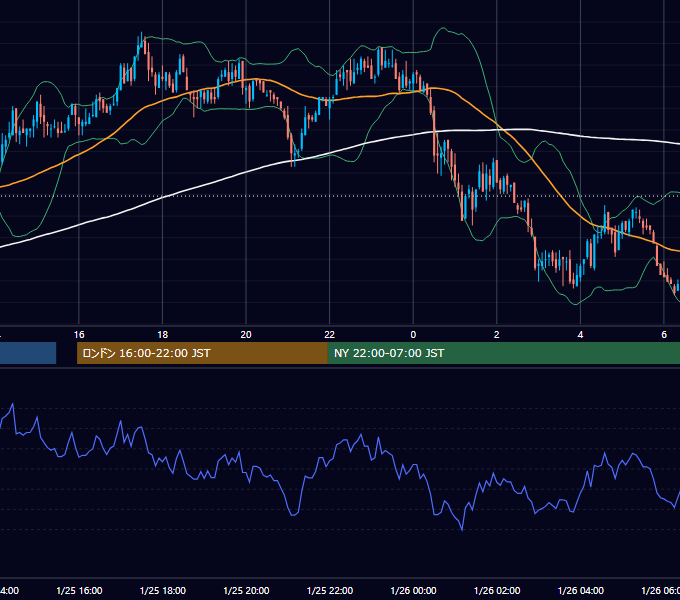The image size is (680, 600).
Task: Click hour label 20 on the price chart axis
Action: pos(246,335)
